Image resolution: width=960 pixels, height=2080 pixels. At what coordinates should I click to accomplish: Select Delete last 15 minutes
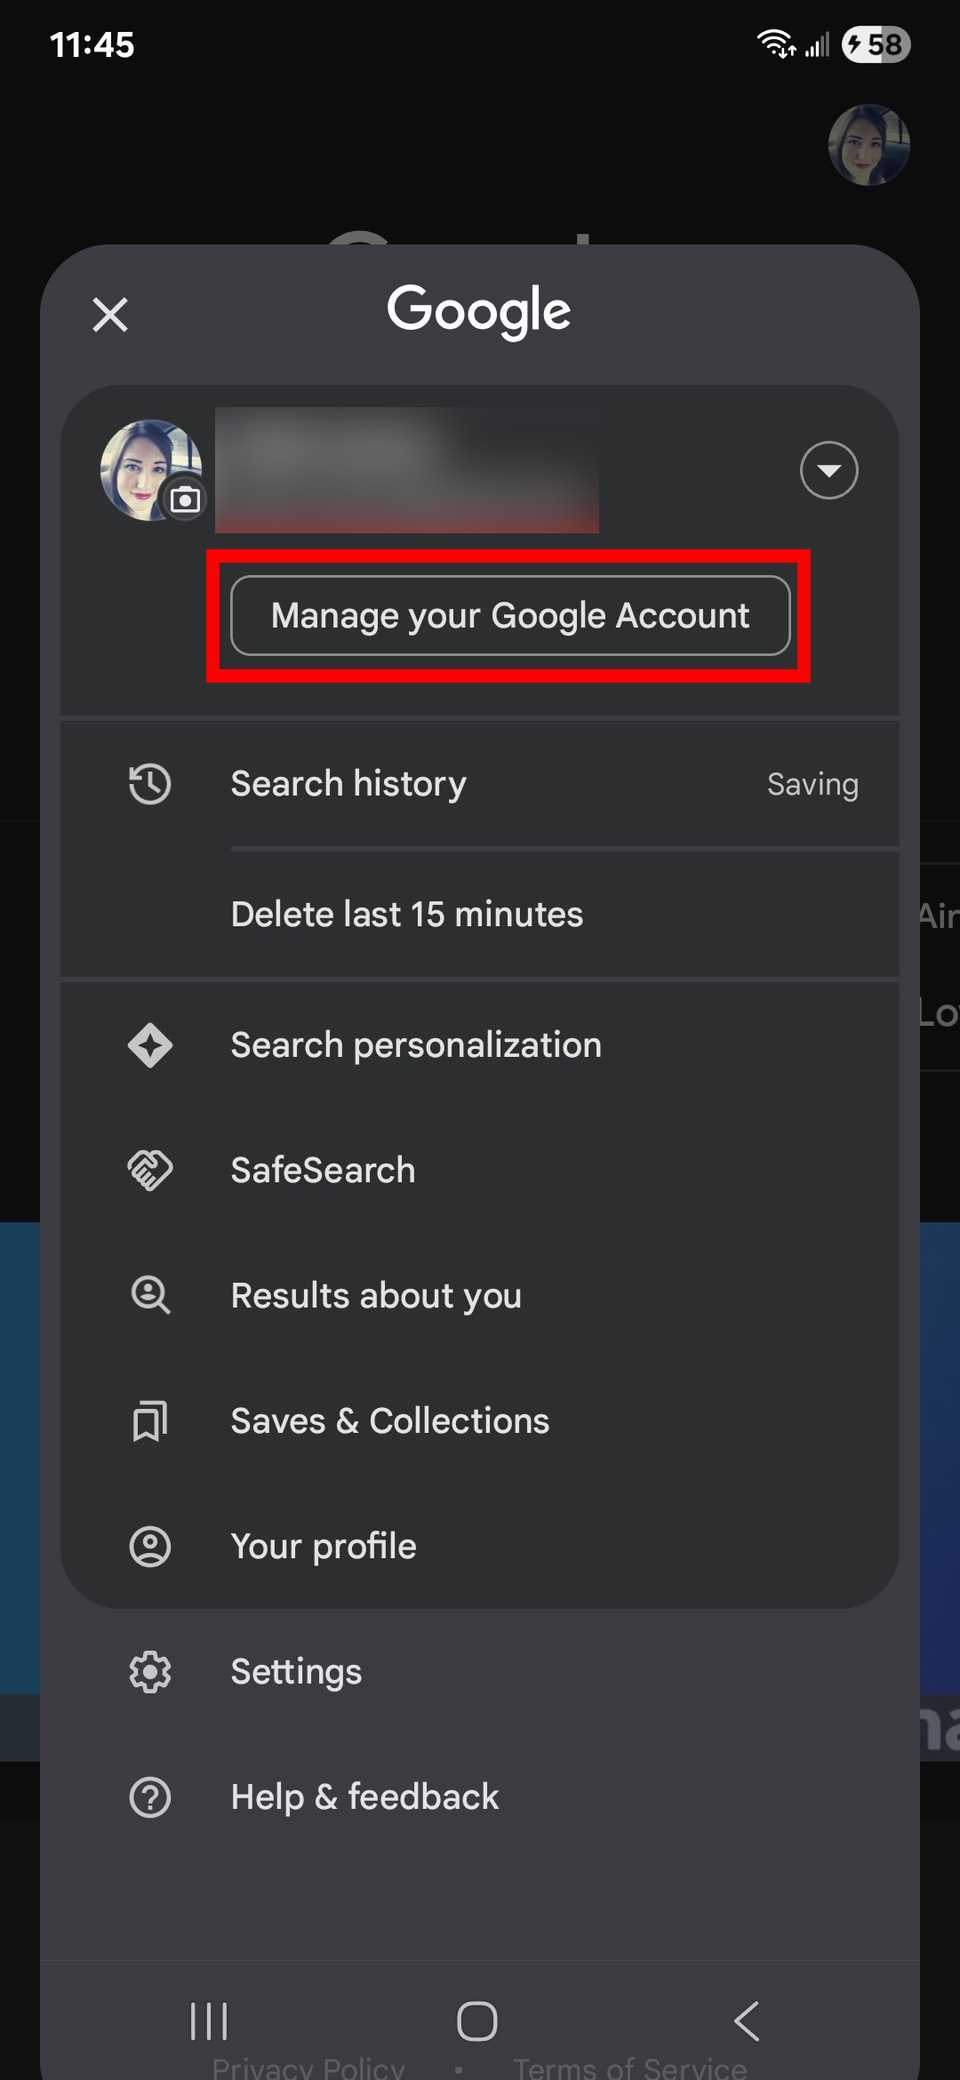pos(406,913)
